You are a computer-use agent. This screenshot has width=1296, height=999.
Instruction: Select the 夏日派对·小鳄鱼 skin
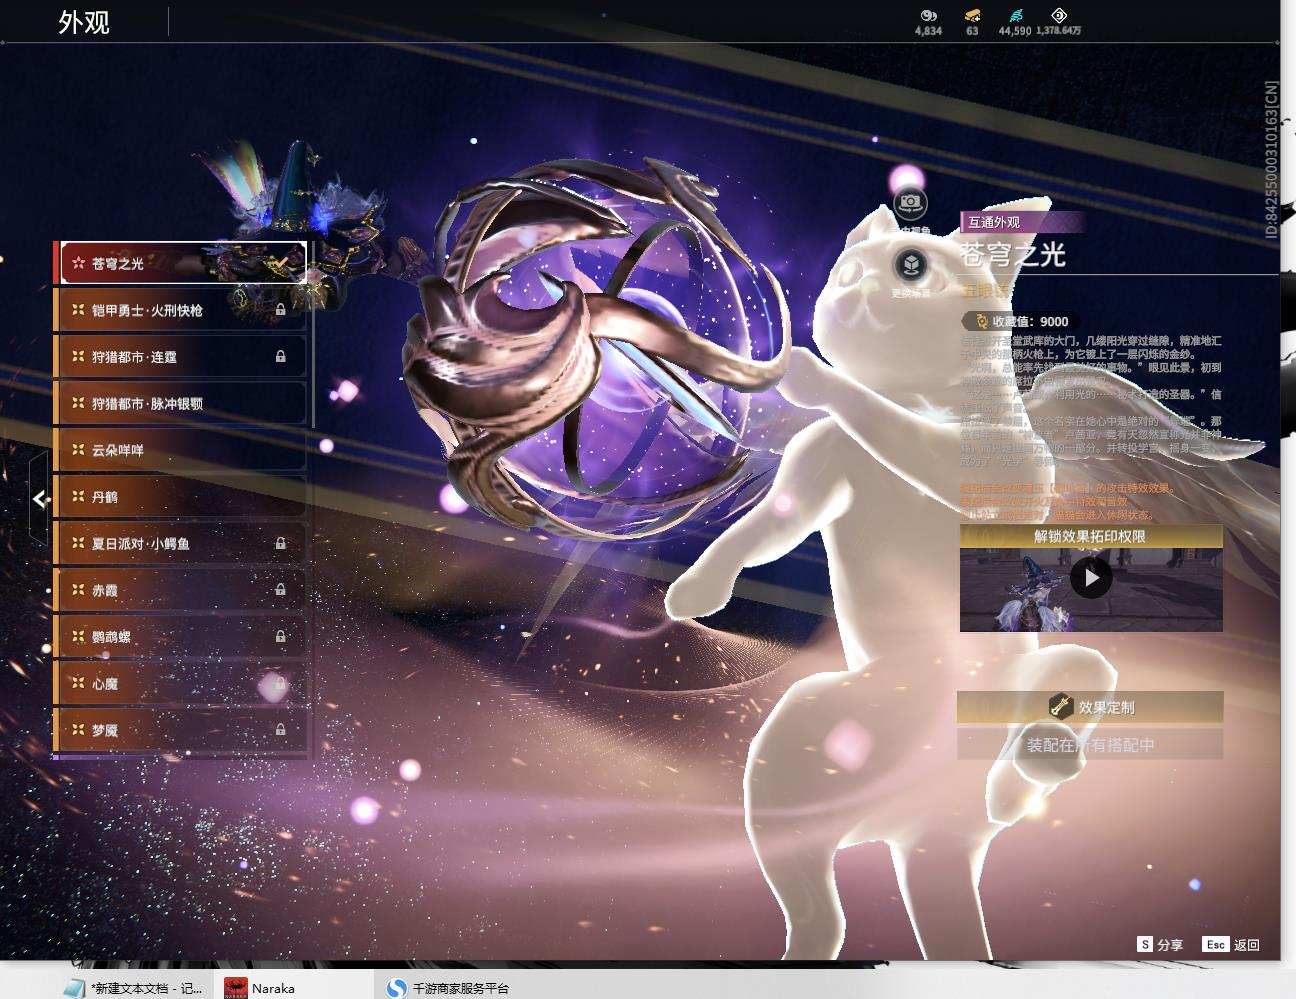coord(180,543)
